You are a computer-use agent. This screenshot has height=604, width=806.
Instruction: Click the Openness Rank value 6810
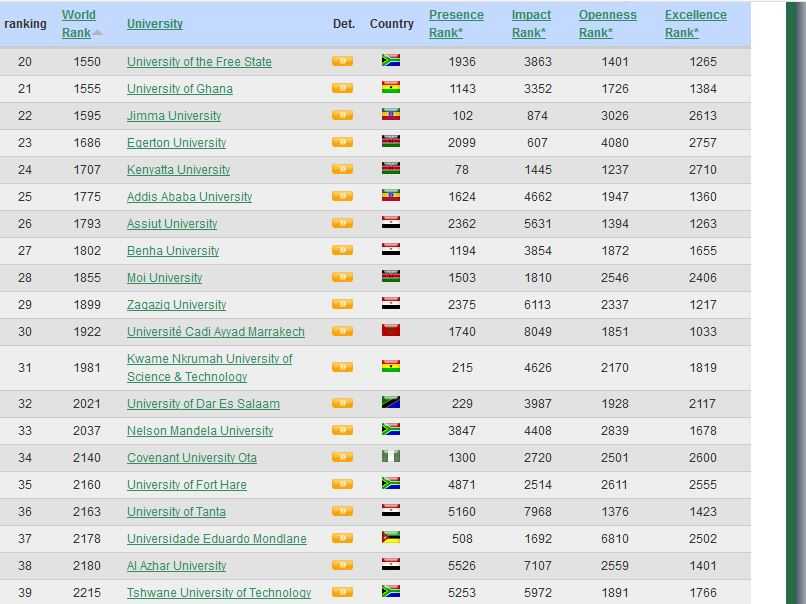coord(615,539)
